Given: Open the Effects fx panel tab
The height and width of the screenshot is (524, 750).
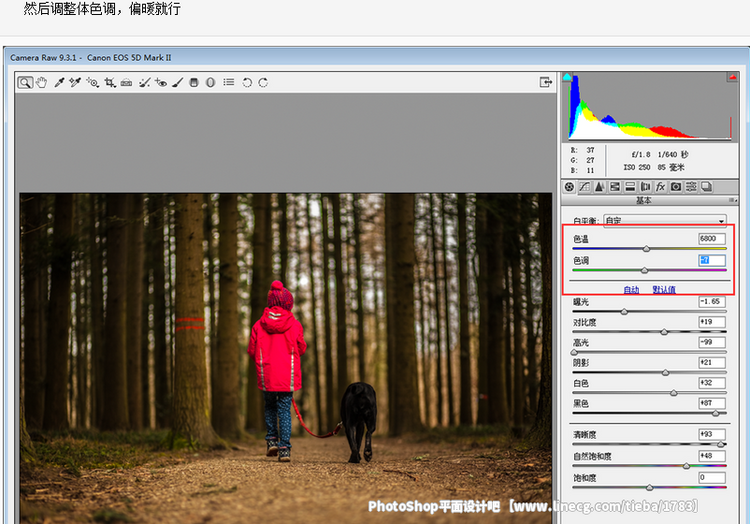Looking at the screenshot, I should tap(661, 186).
